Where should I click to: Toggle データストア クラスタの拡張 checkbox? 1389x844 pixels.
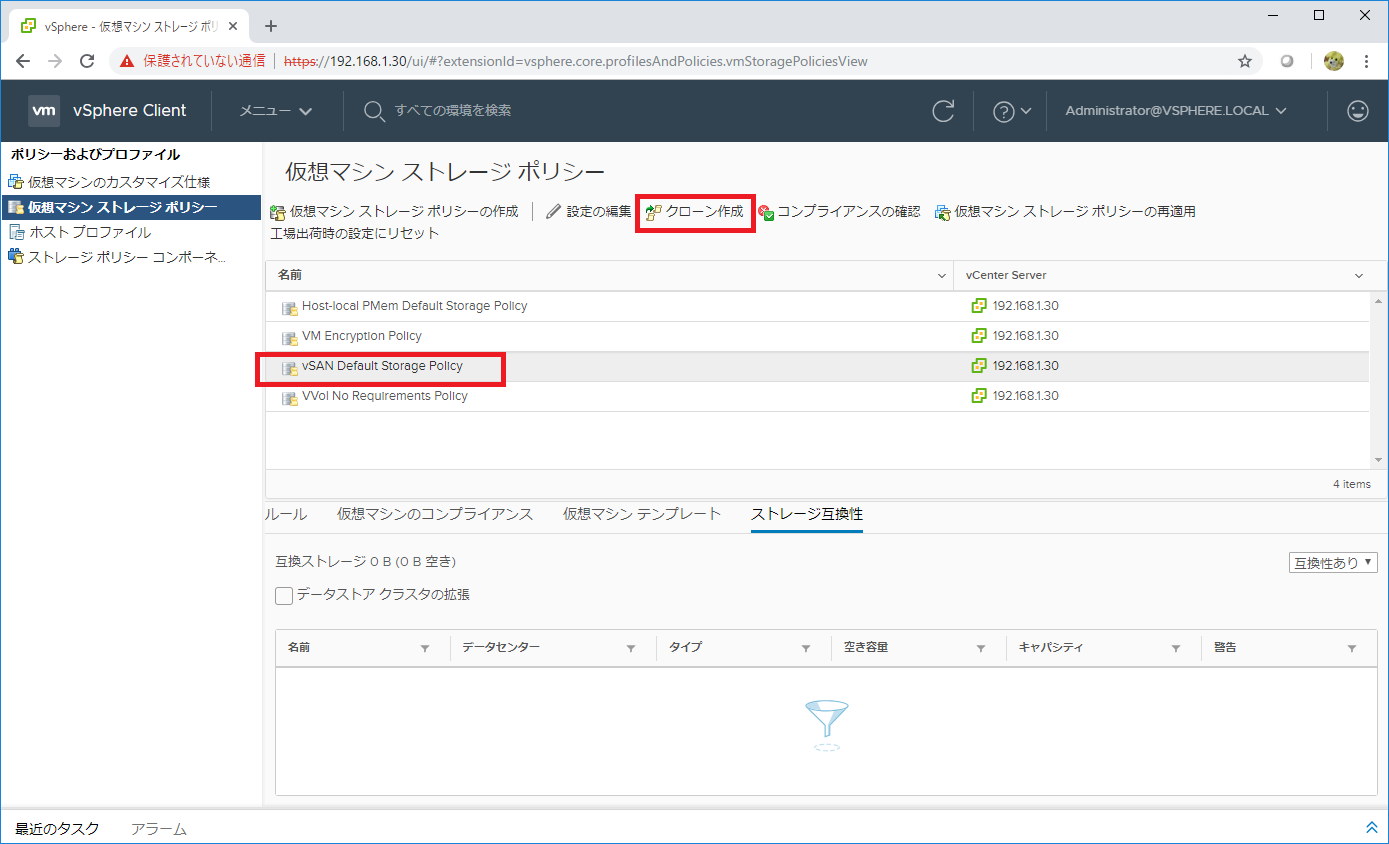(284, 595)
